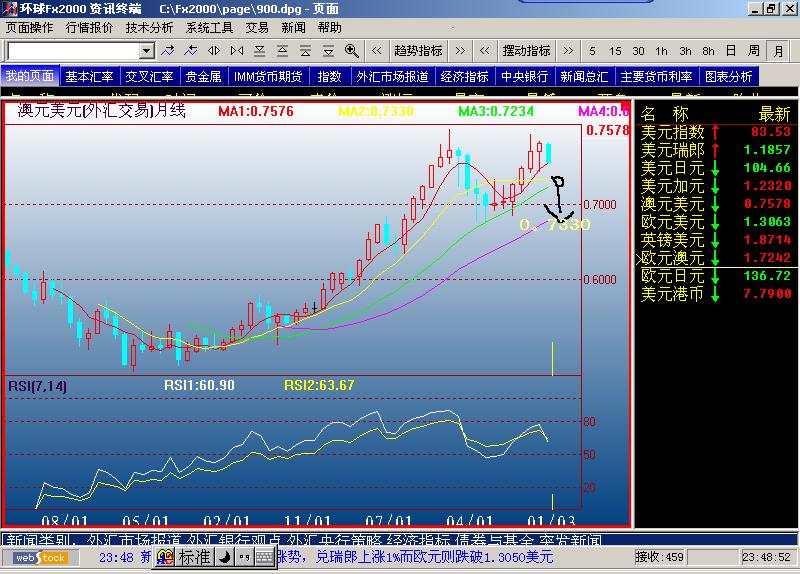Click the trend line forward arrow icon
This screenshot has height=574, width=800.
point(168,51)
